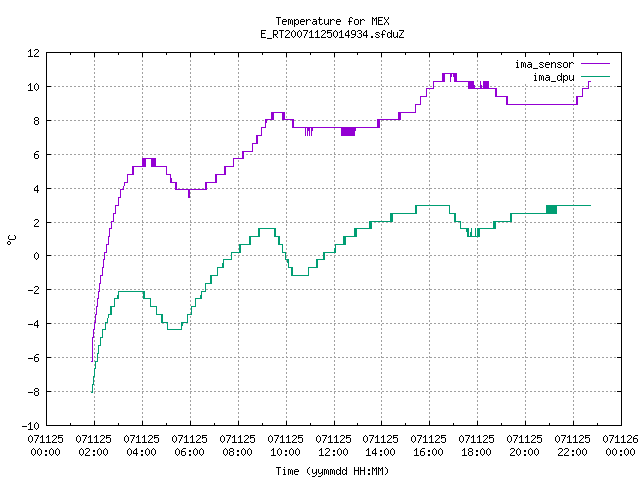
Task: Click the y-axis tick label '0'
Action: [37, 256]
